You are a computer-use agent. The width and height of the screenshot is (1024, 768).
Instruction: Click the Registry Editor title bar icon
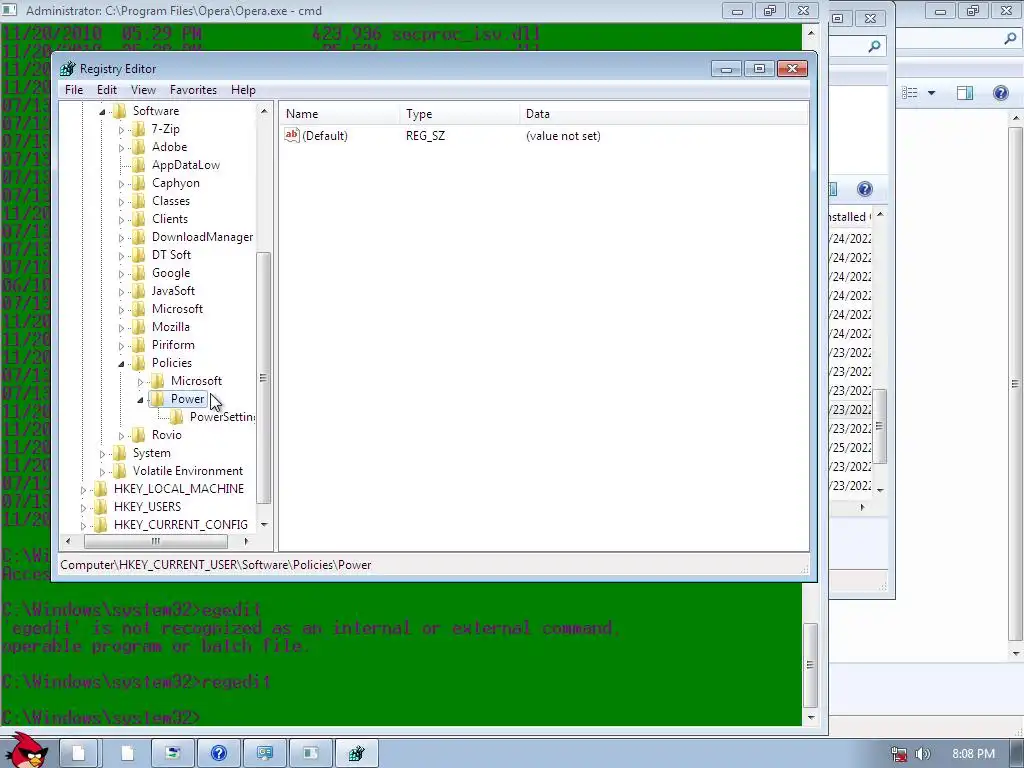click(67, 69)
